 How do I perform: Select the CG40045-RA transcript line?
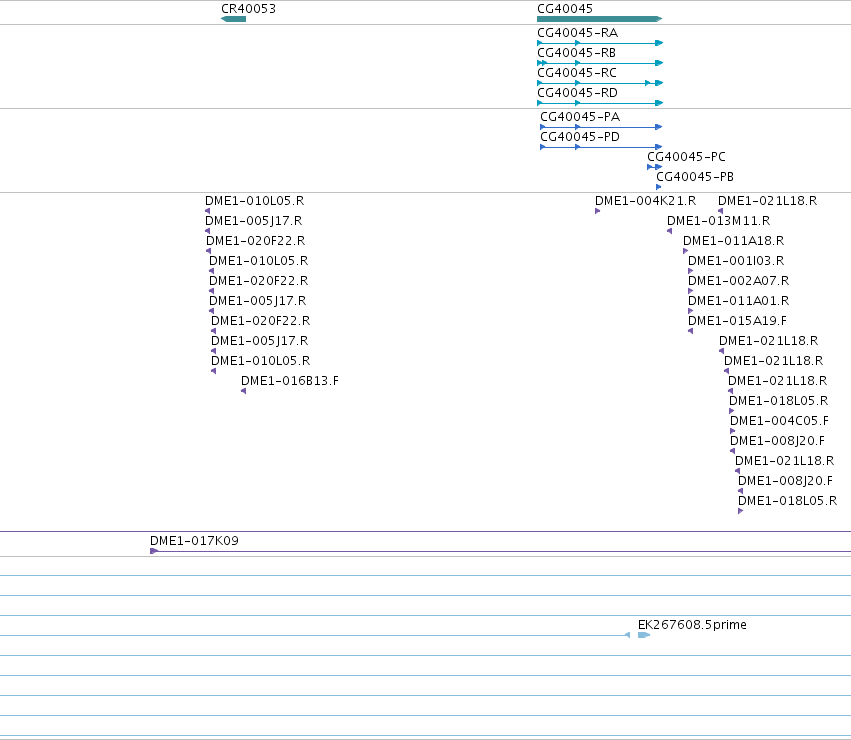[x=600, y=43]
